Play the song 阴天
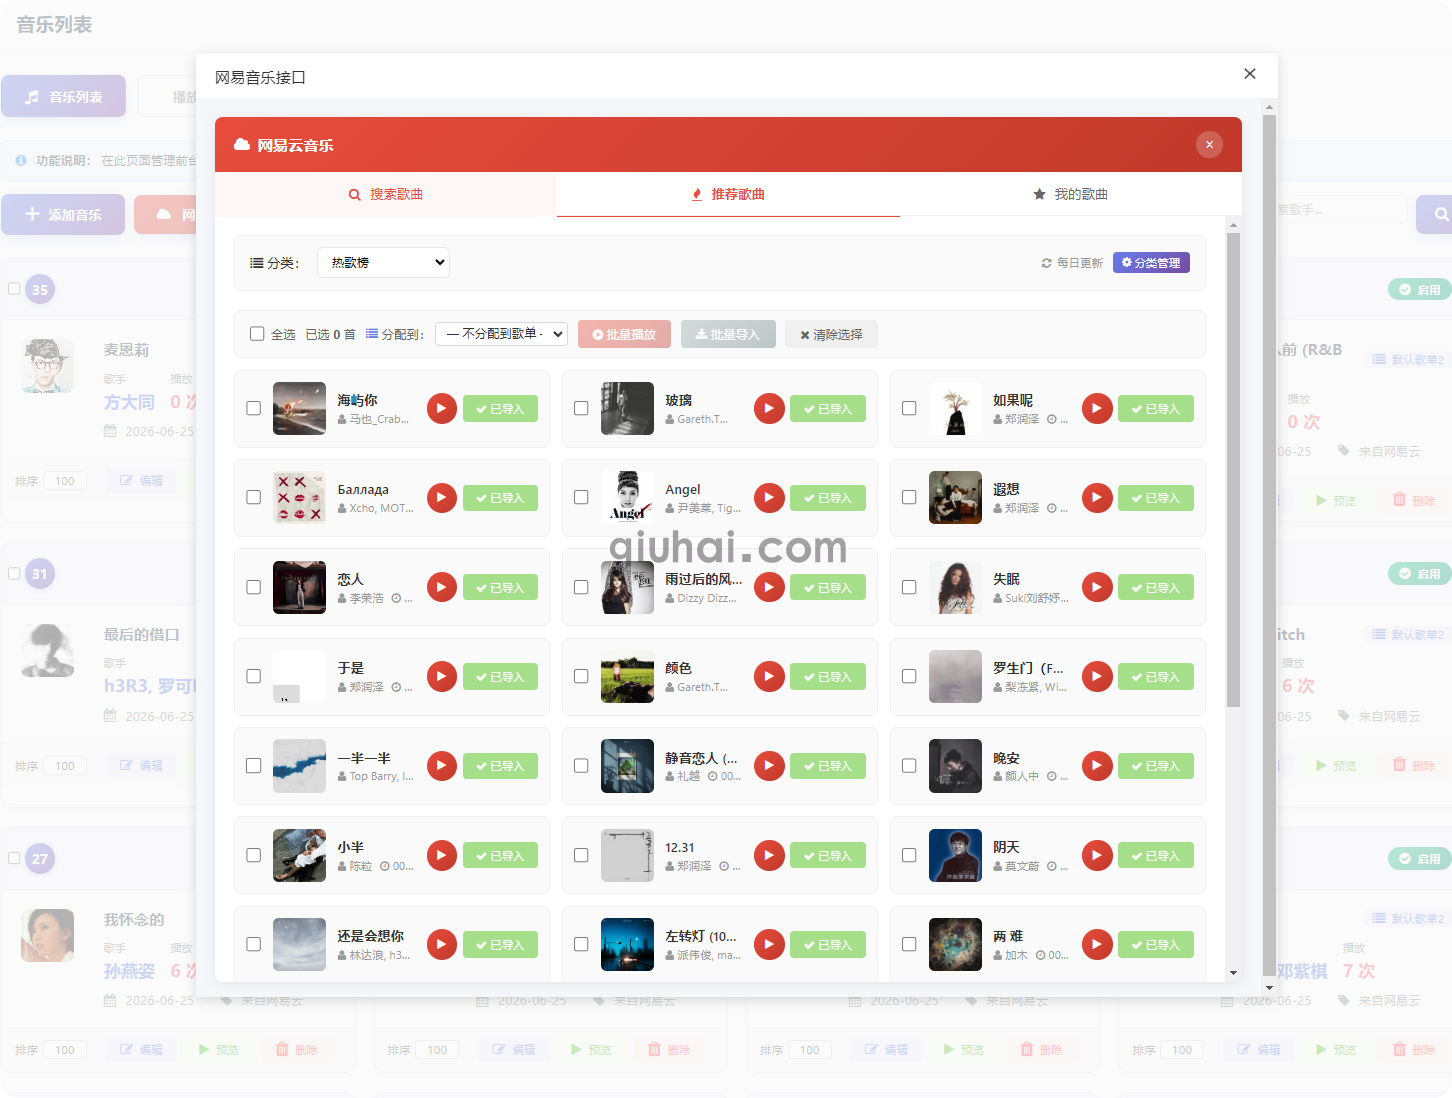Image resolution: width=1452 pixels, height=1098 pixels. (x=1097, y=855)
